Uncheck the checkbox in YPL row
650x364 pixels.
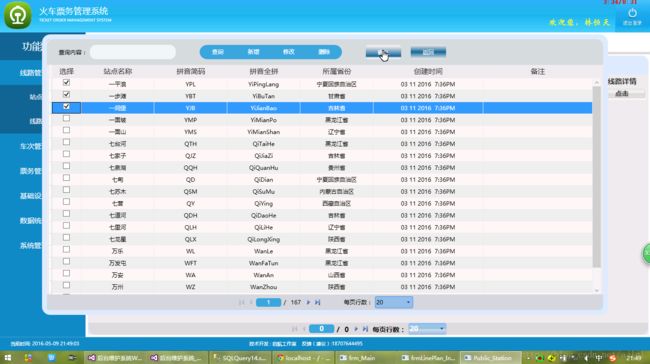[x=66, y=83]
